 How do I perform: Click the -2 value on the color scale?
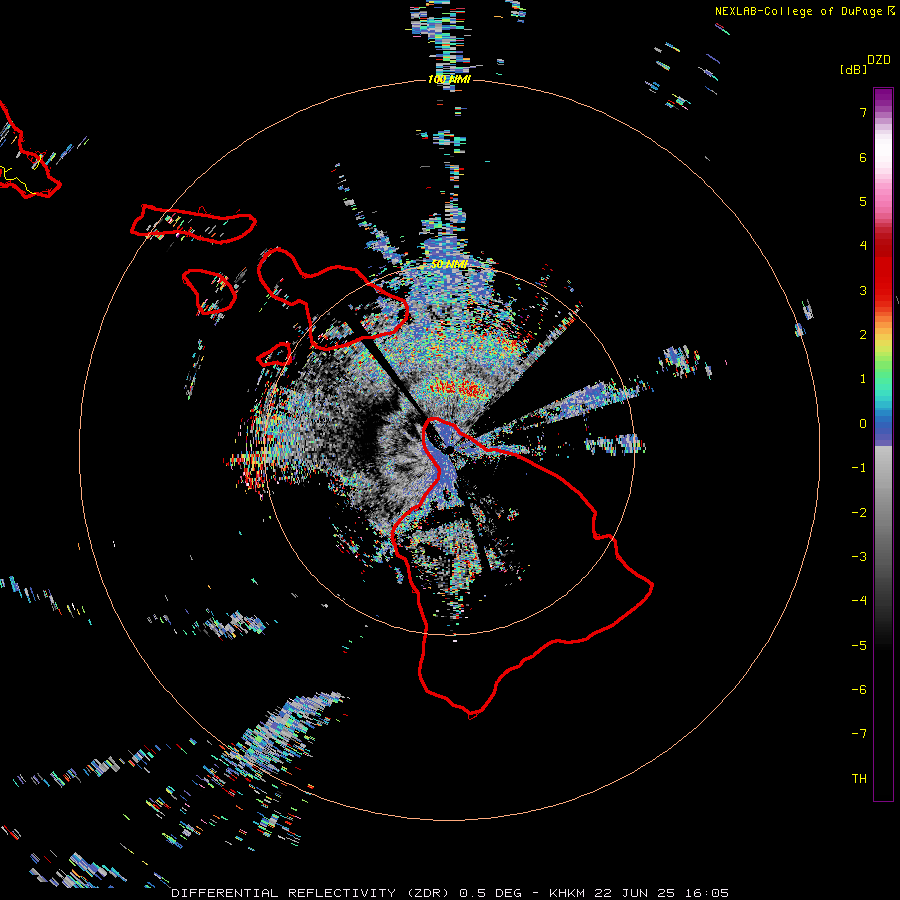coord(859,513)
